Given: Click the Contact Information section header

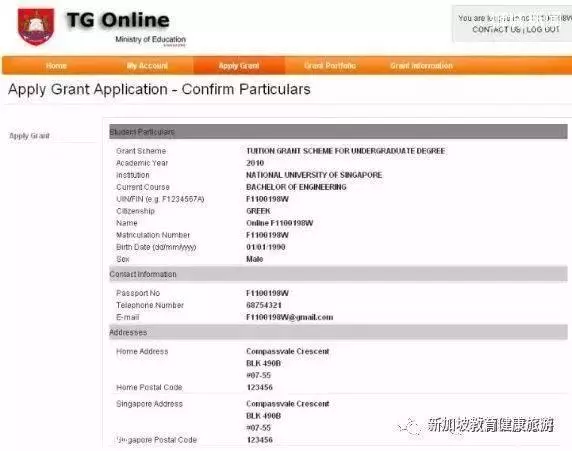Looking at the screenshot, I should point(338,274).
